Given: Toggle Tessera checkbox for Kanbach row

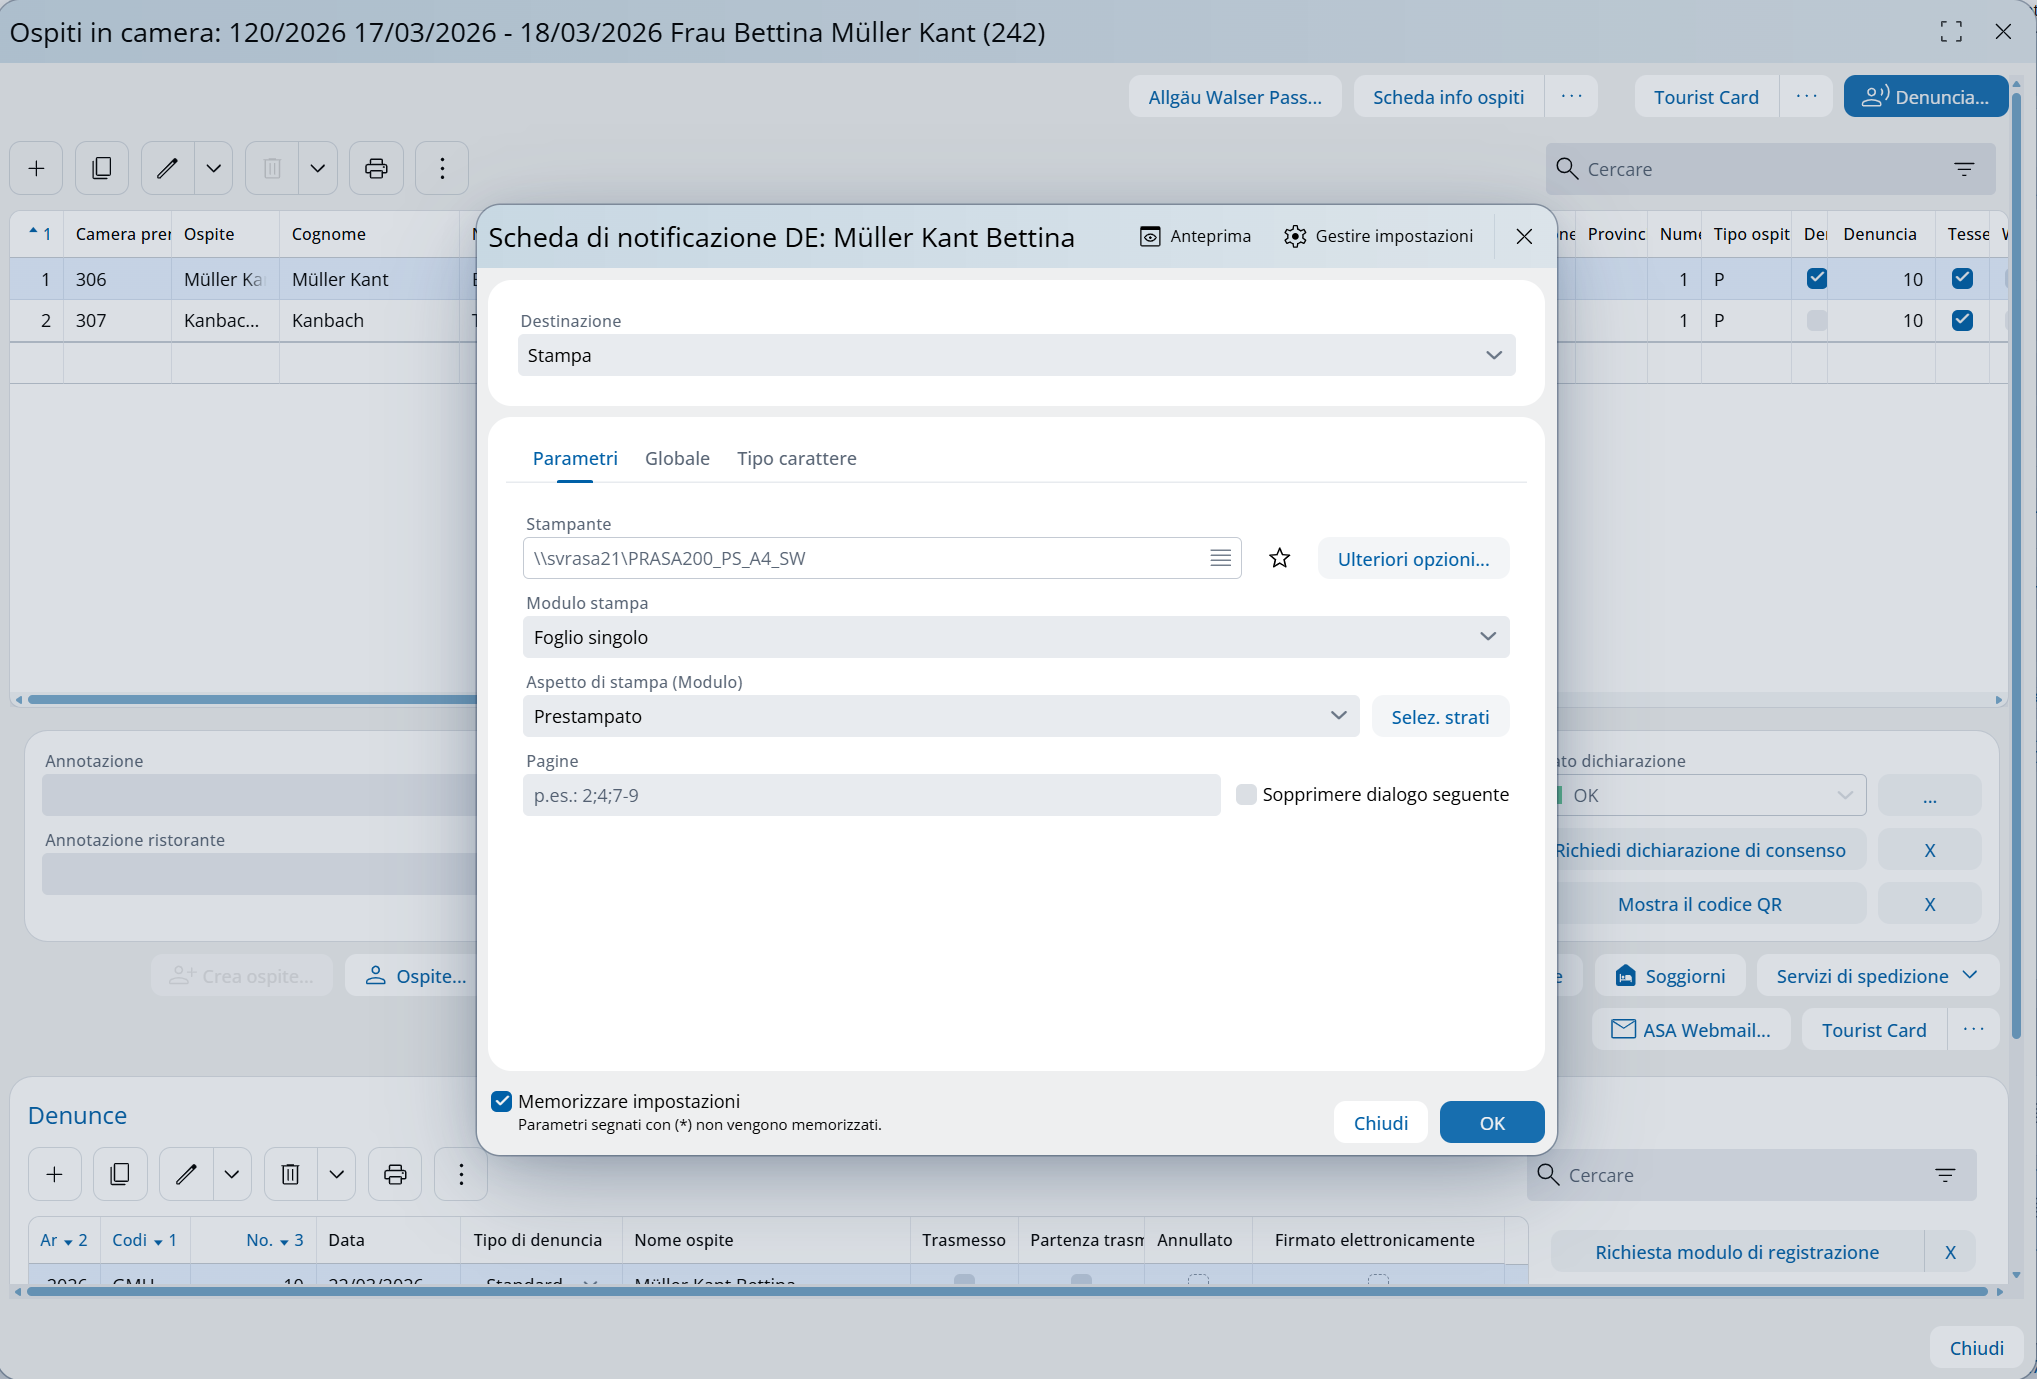Looking at the screenshot, I should click(x=1962, y=320).
